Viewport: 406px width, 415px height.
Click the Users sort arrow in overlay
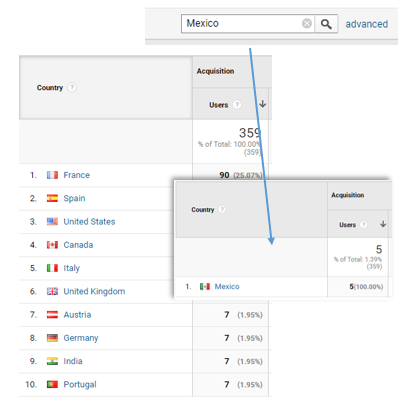383,224
